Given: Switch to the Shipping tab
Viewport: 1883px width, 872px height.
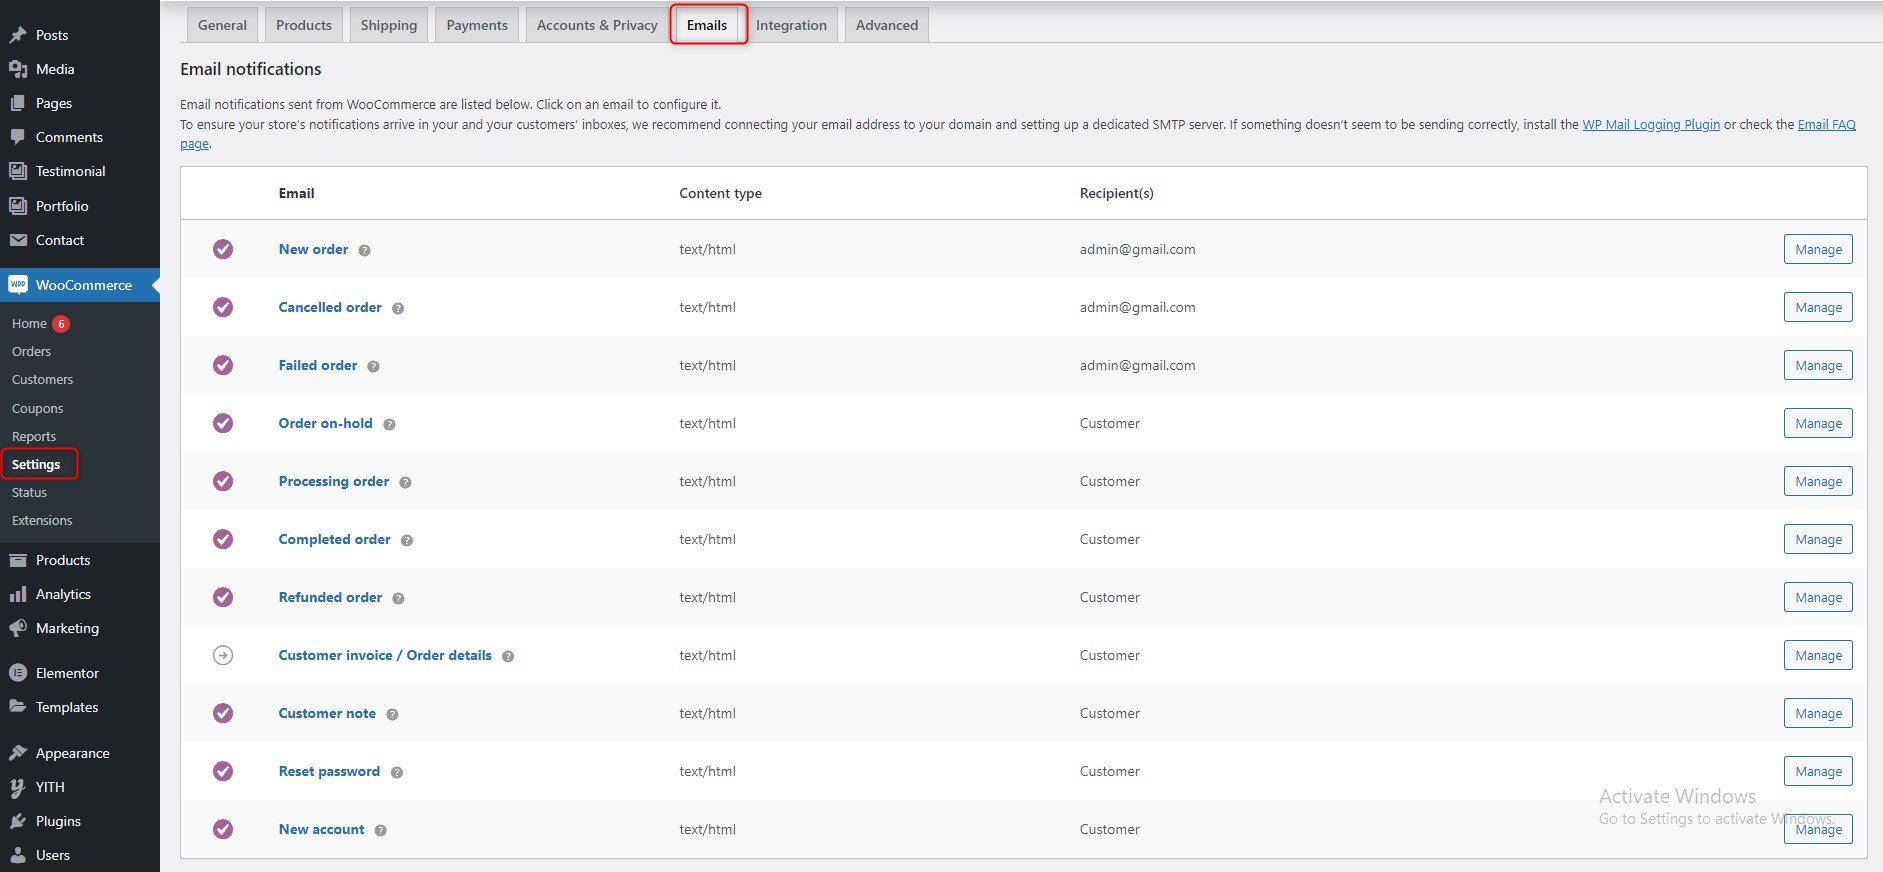Looking at the screenshot, I should pos(389,25).
